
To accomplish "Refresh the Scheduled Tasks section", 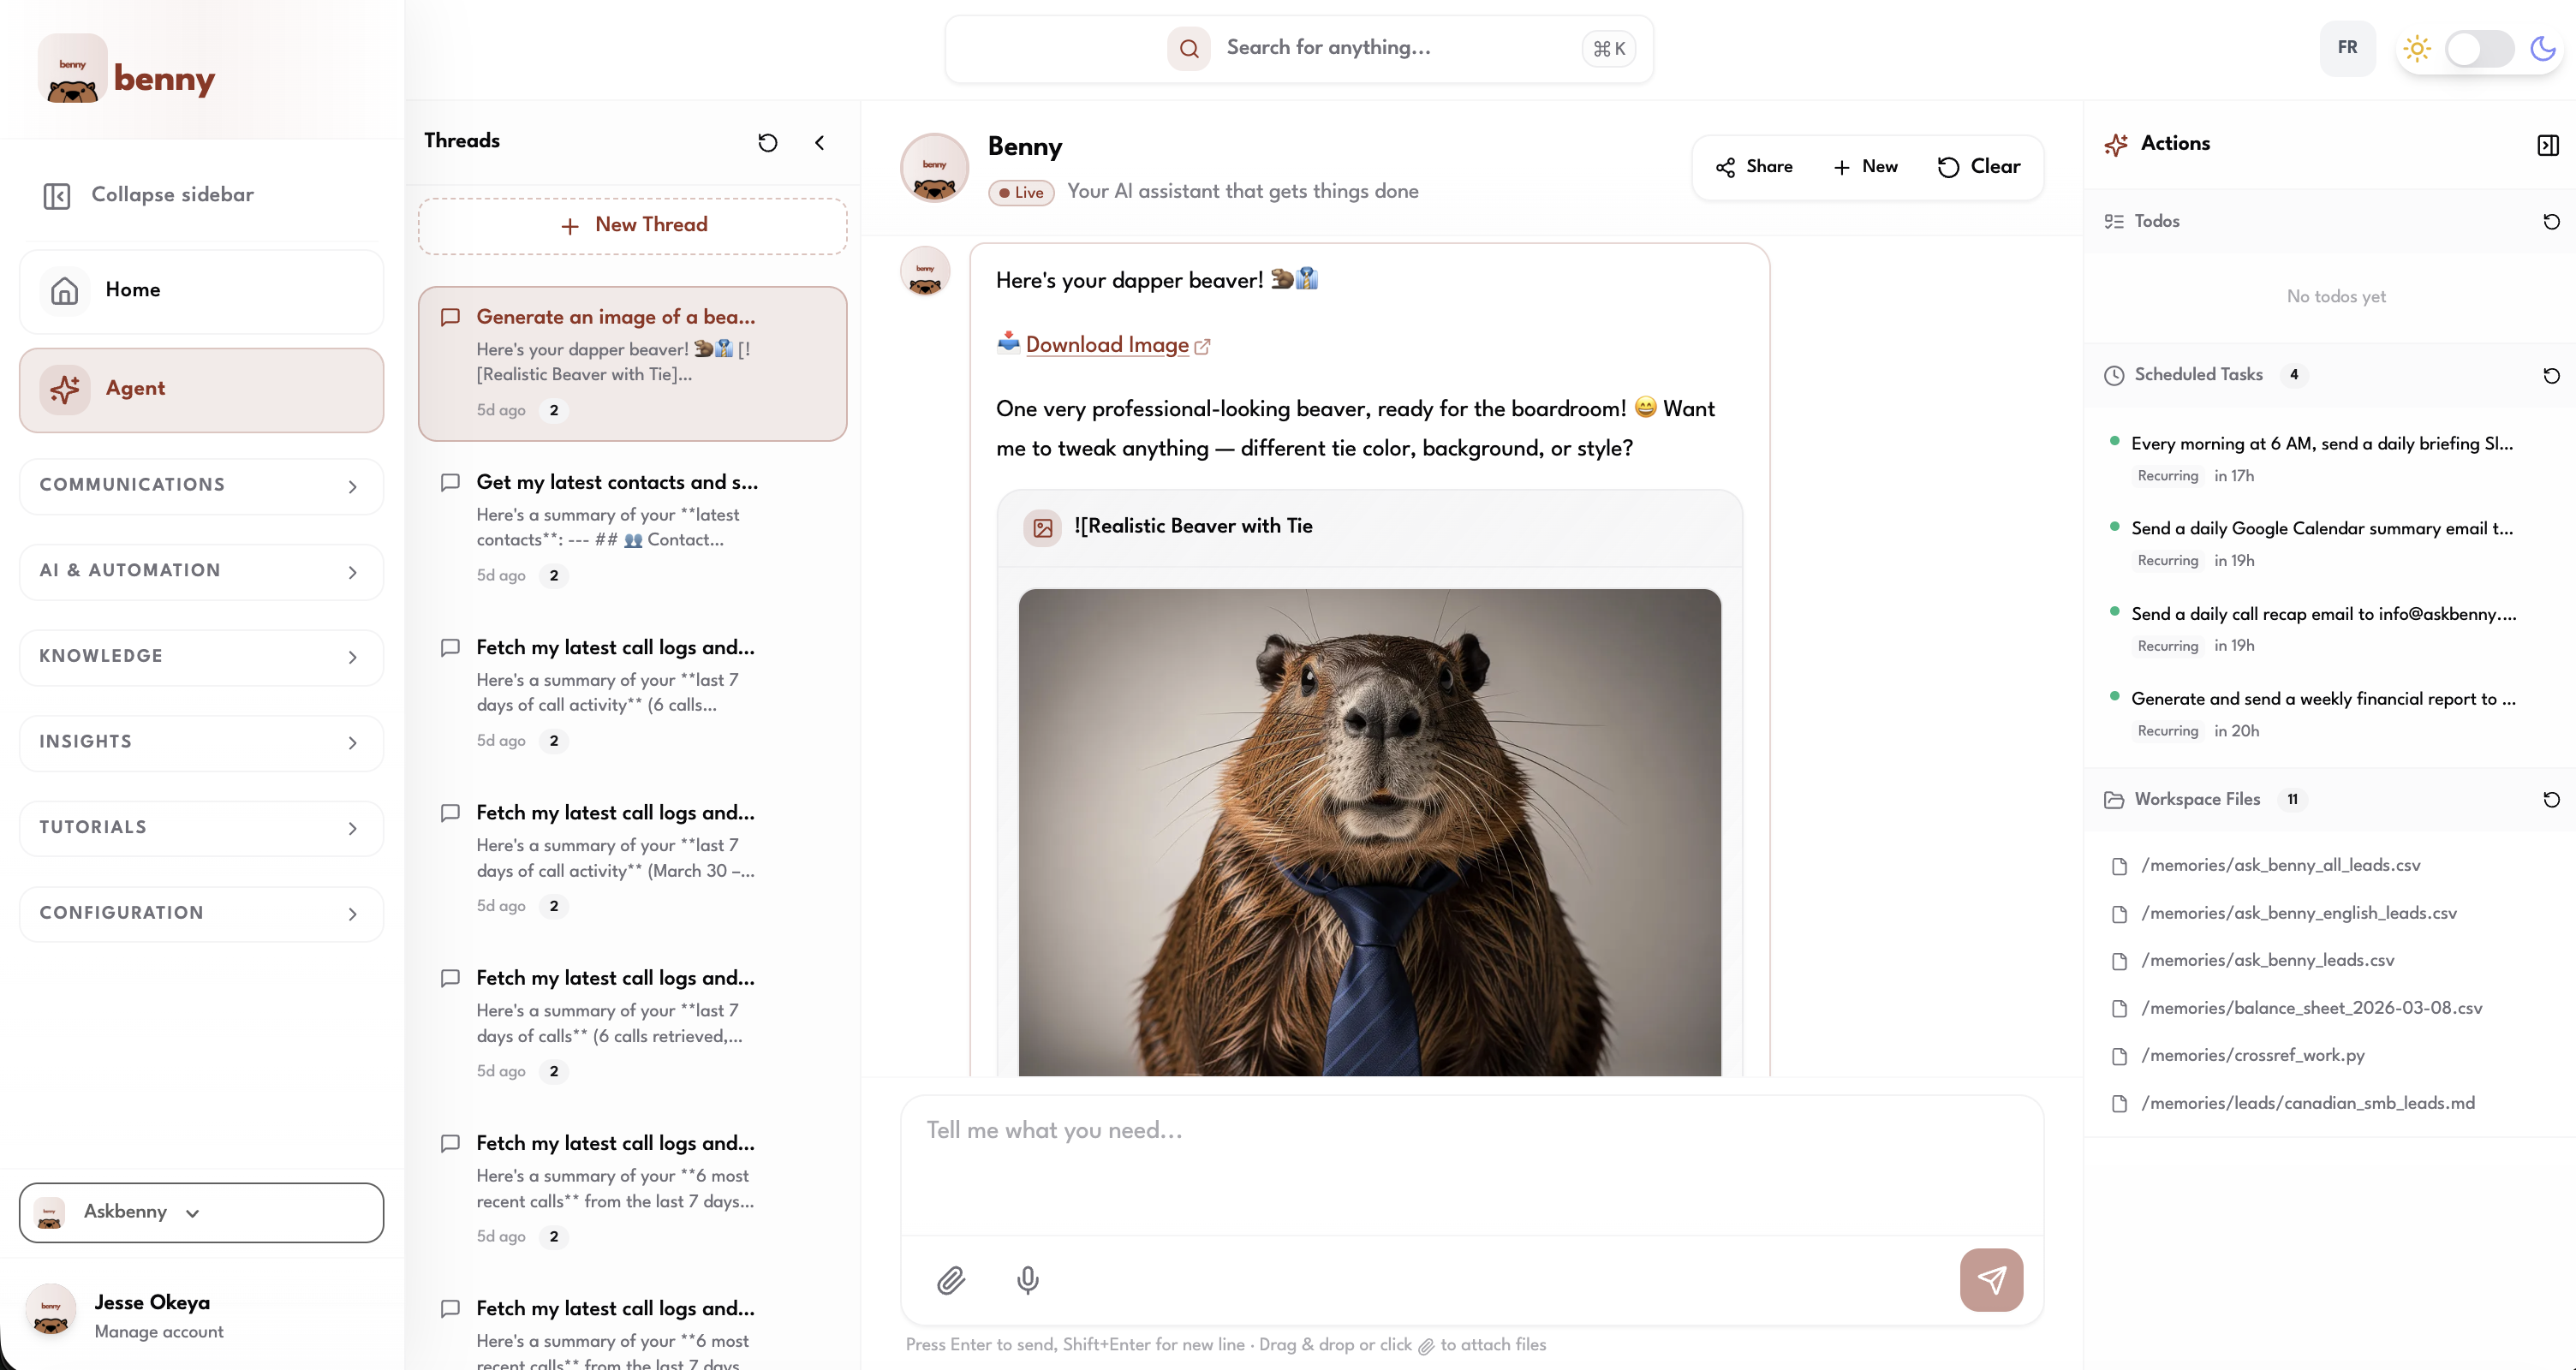I will (x=2551, y=375).
